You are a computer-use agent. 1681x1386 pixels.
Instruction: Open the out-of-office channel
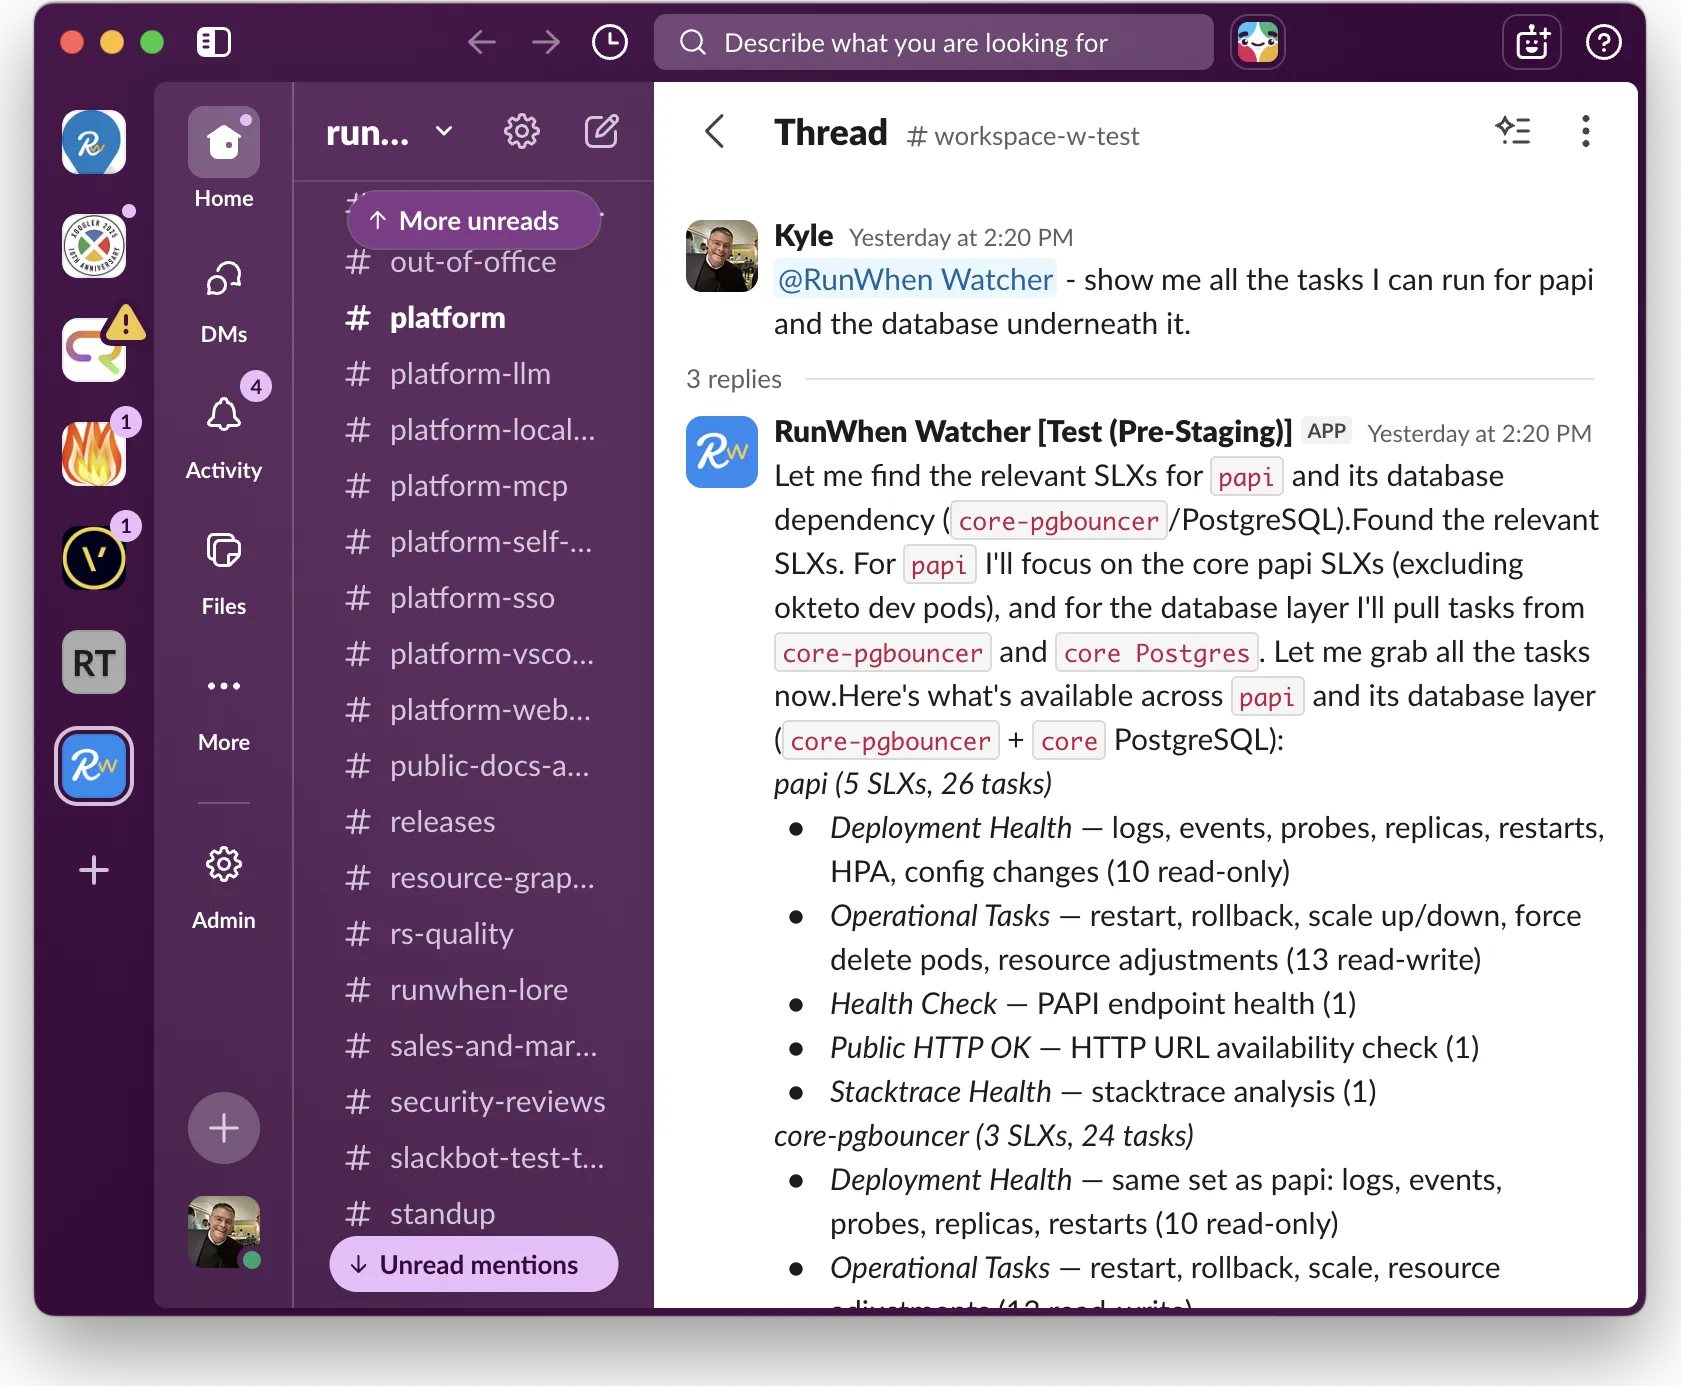474,262
